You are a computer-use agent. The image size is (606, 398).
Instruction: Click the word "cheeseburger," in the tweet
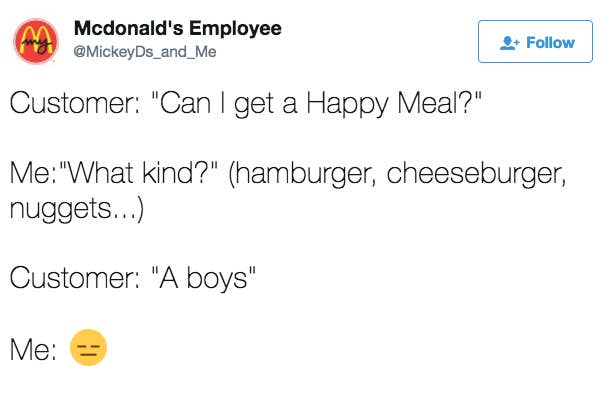click(477, 174)
